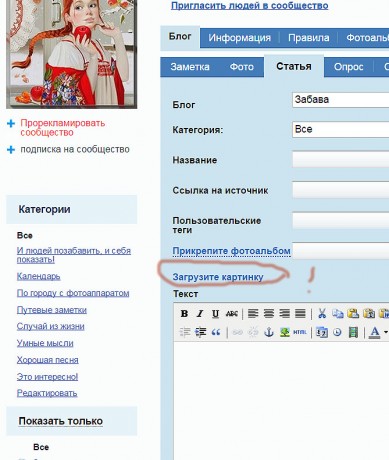
Task: Click the Пользовательские теги input field
Action: point(340,221)
